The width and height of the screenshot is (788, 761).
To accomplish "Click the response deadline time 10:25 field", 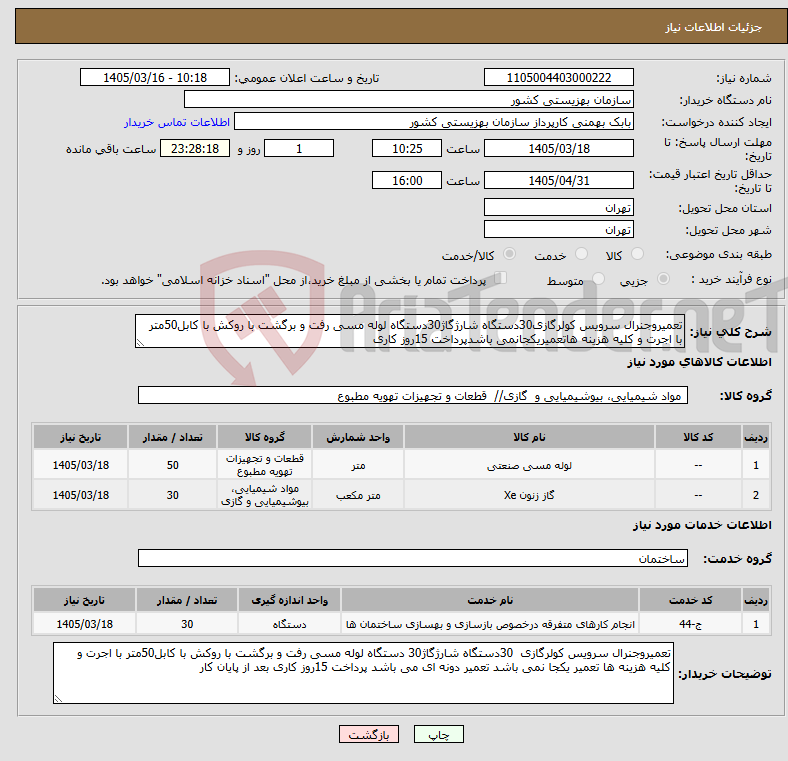I will pos(407,148).
